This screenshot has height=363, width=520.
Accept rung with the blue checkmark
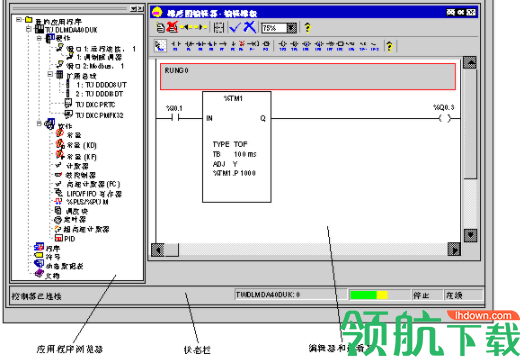[235, 28]
